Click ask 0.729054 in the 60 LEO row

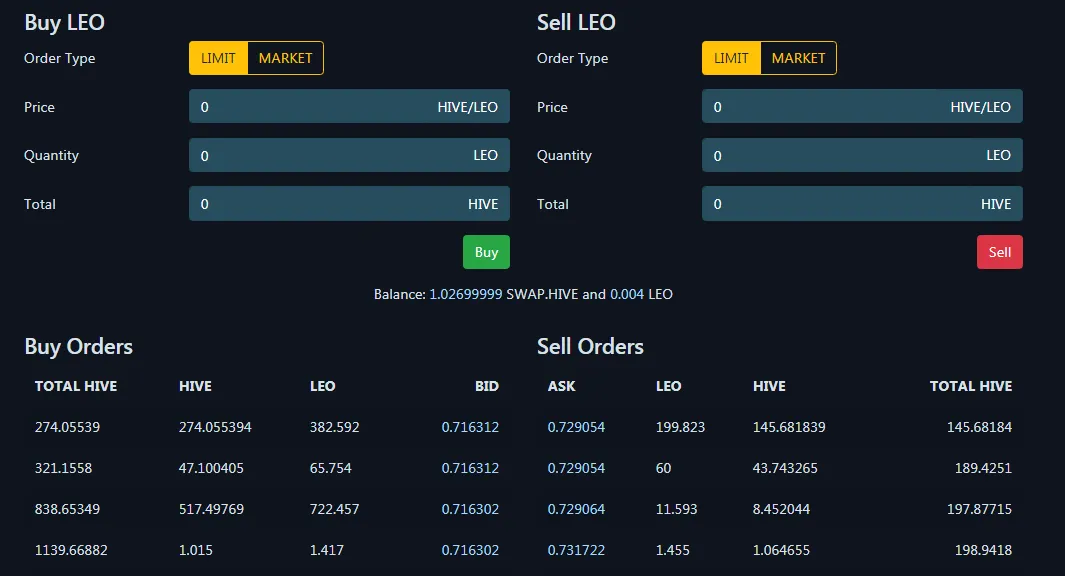pos(576,468)
